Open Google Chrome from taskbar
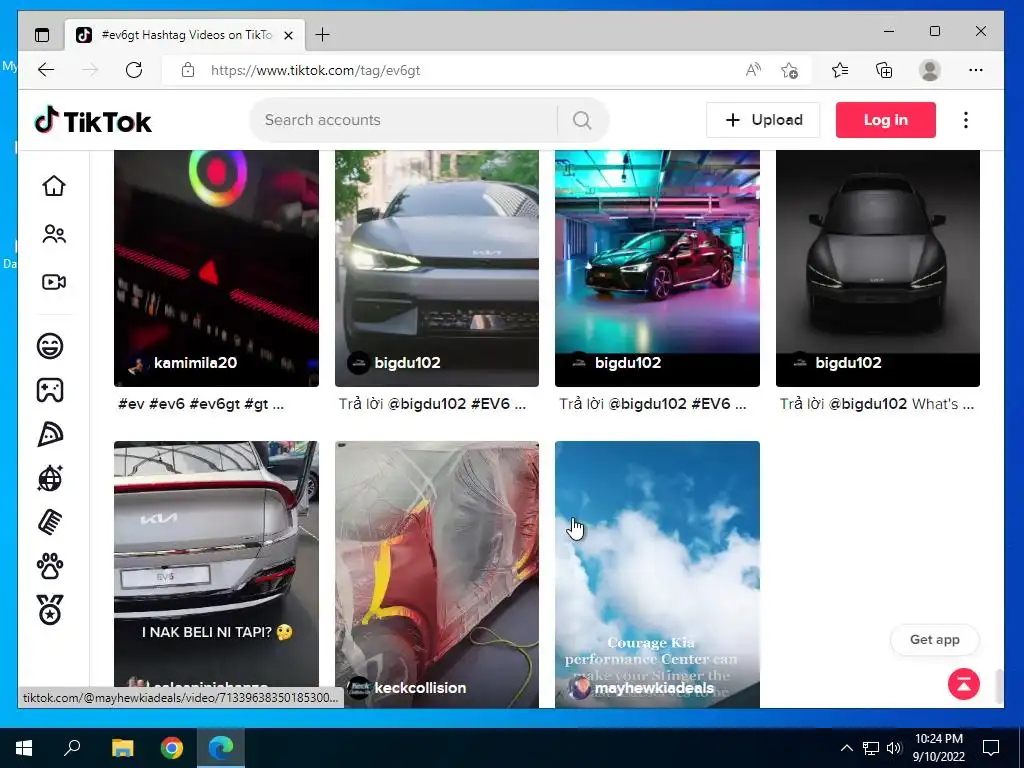The height and width of the screenshot is (768, 1024). [172, 748]
